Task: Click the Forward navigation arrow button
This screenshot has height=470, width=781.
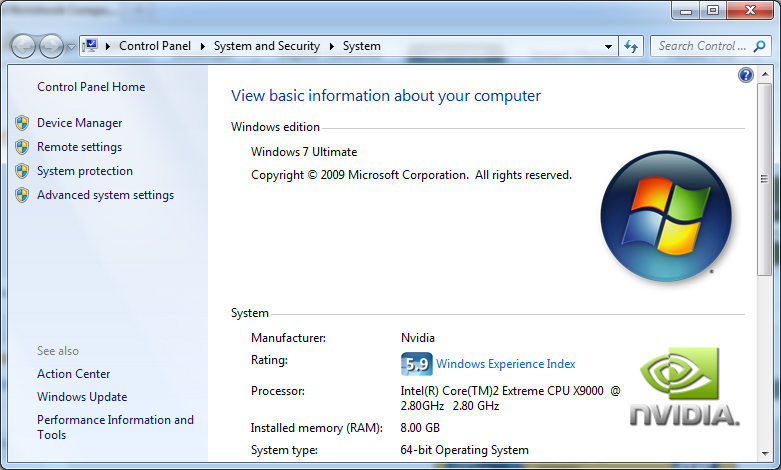Action: pos(51,47)
